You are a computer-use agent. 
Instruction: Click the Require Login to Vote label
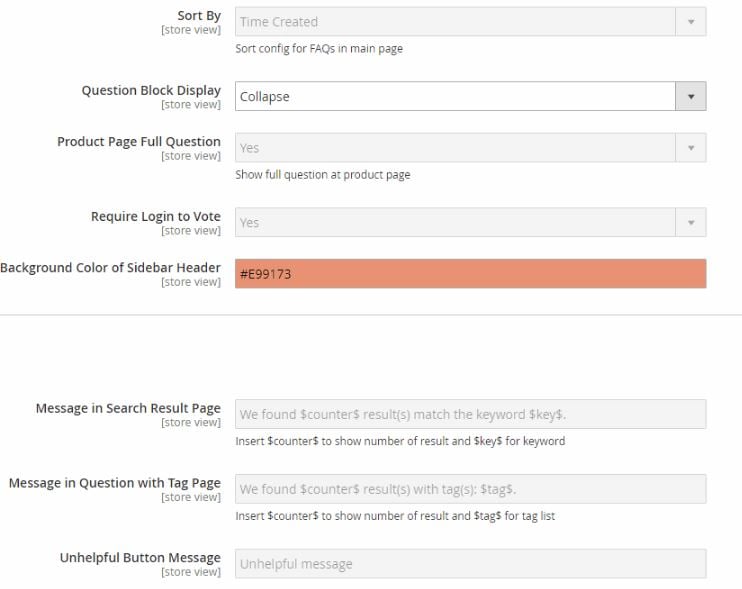pos(156,217)
